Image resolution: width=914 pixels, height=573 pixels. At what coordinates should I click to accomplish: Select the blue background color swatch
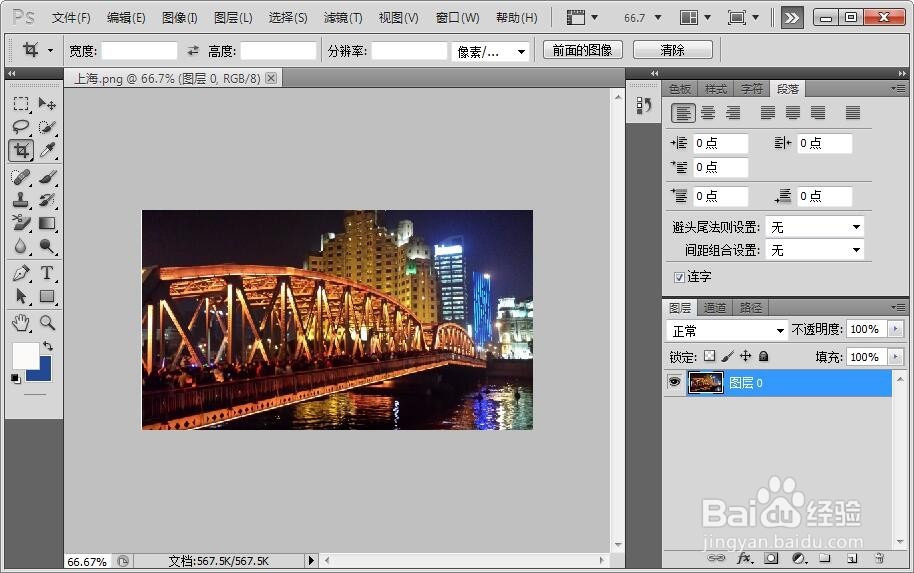pos(45,373)
